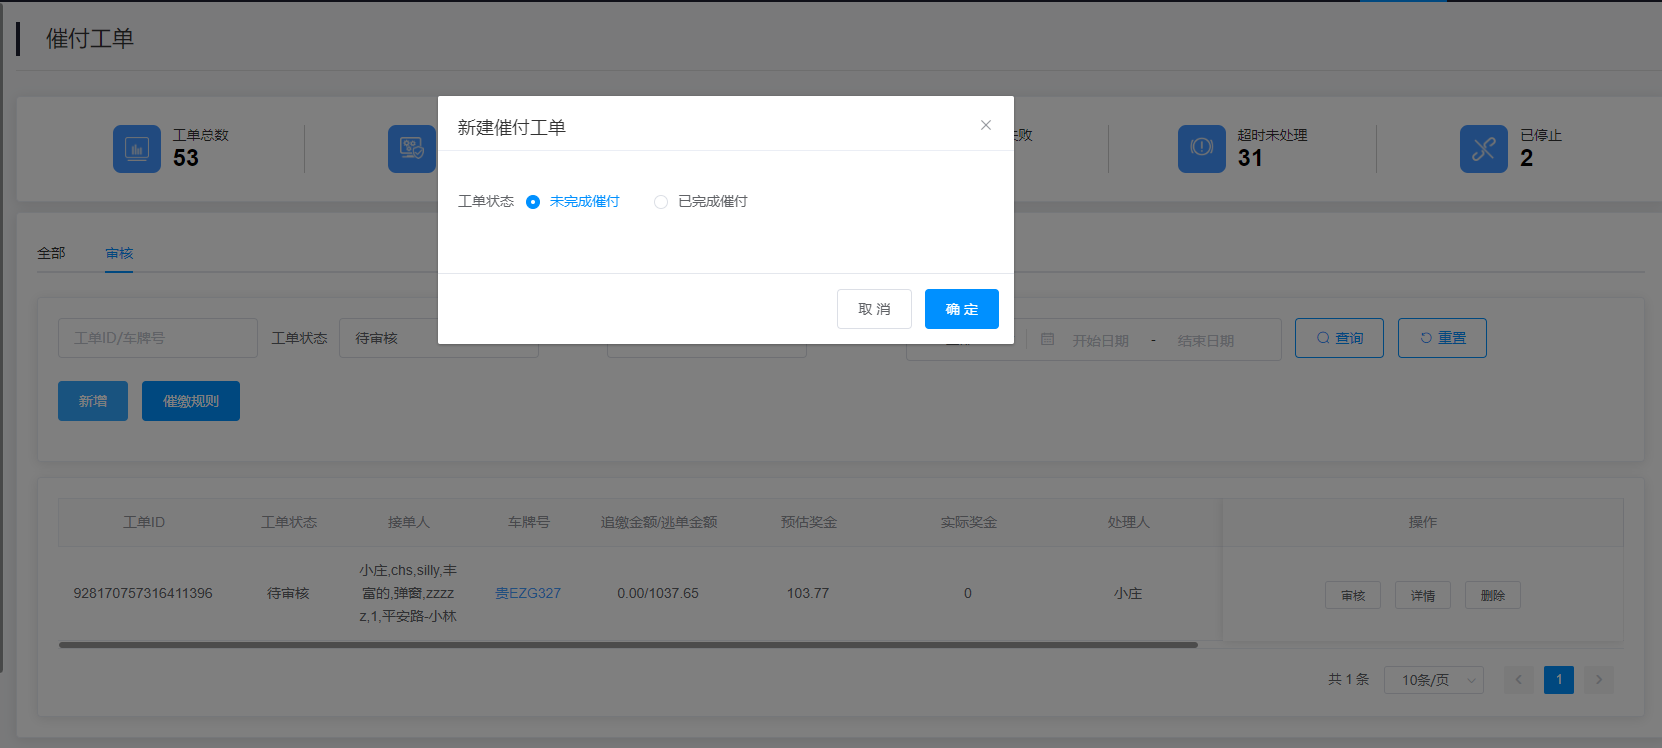
Task: Confirm the dialog with 确定 button
Action: tap(961, 309)
